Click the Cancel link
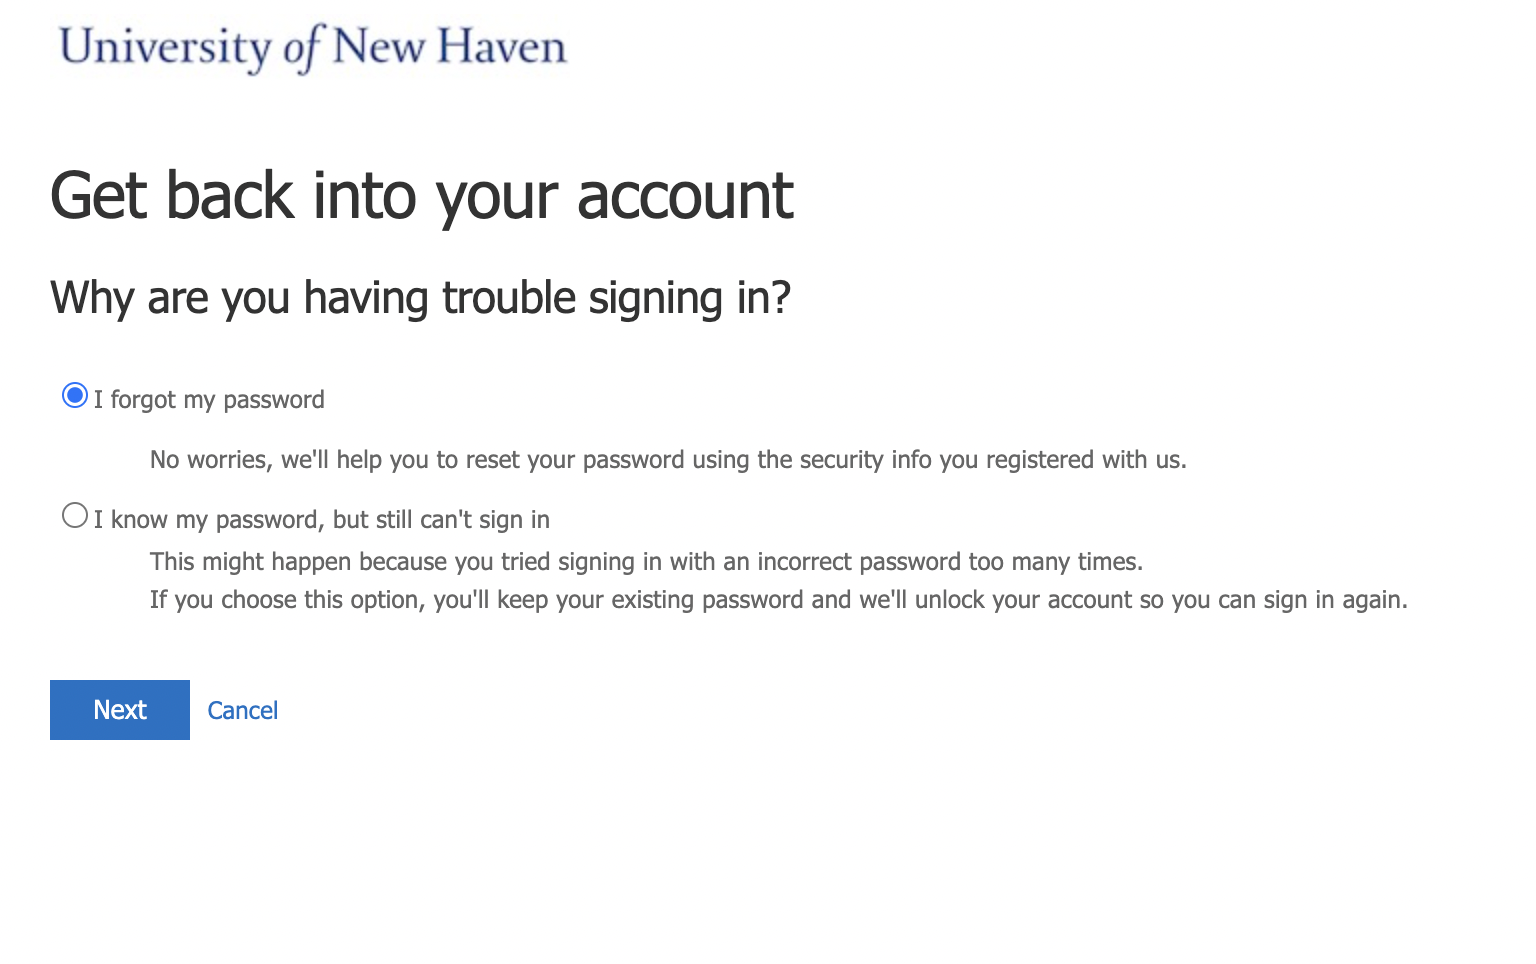1536x964 pixels. pos(243,711)
